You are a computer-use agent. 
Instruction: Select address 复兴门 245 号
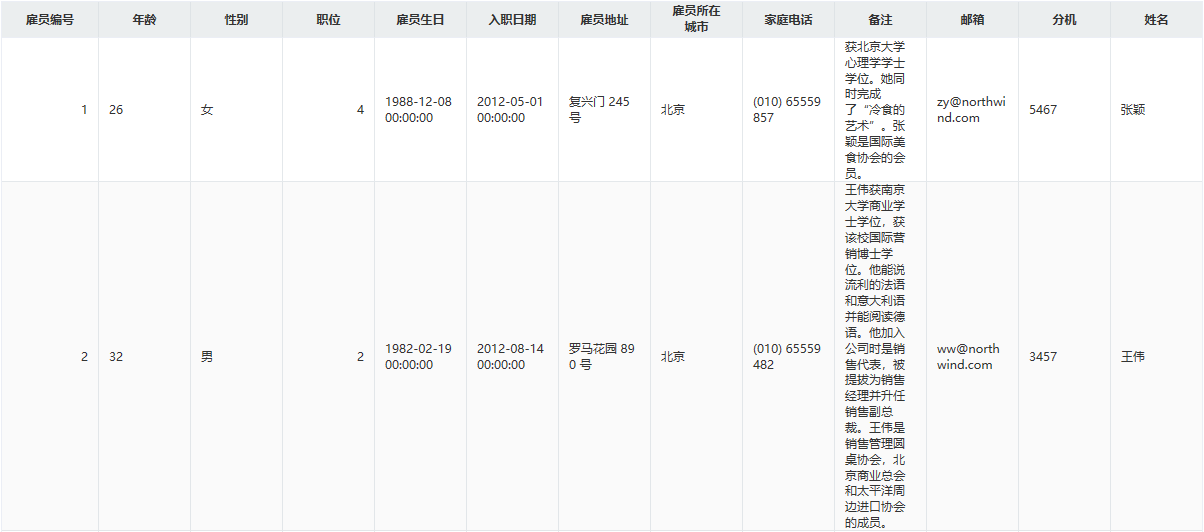(x=604, y=110)
